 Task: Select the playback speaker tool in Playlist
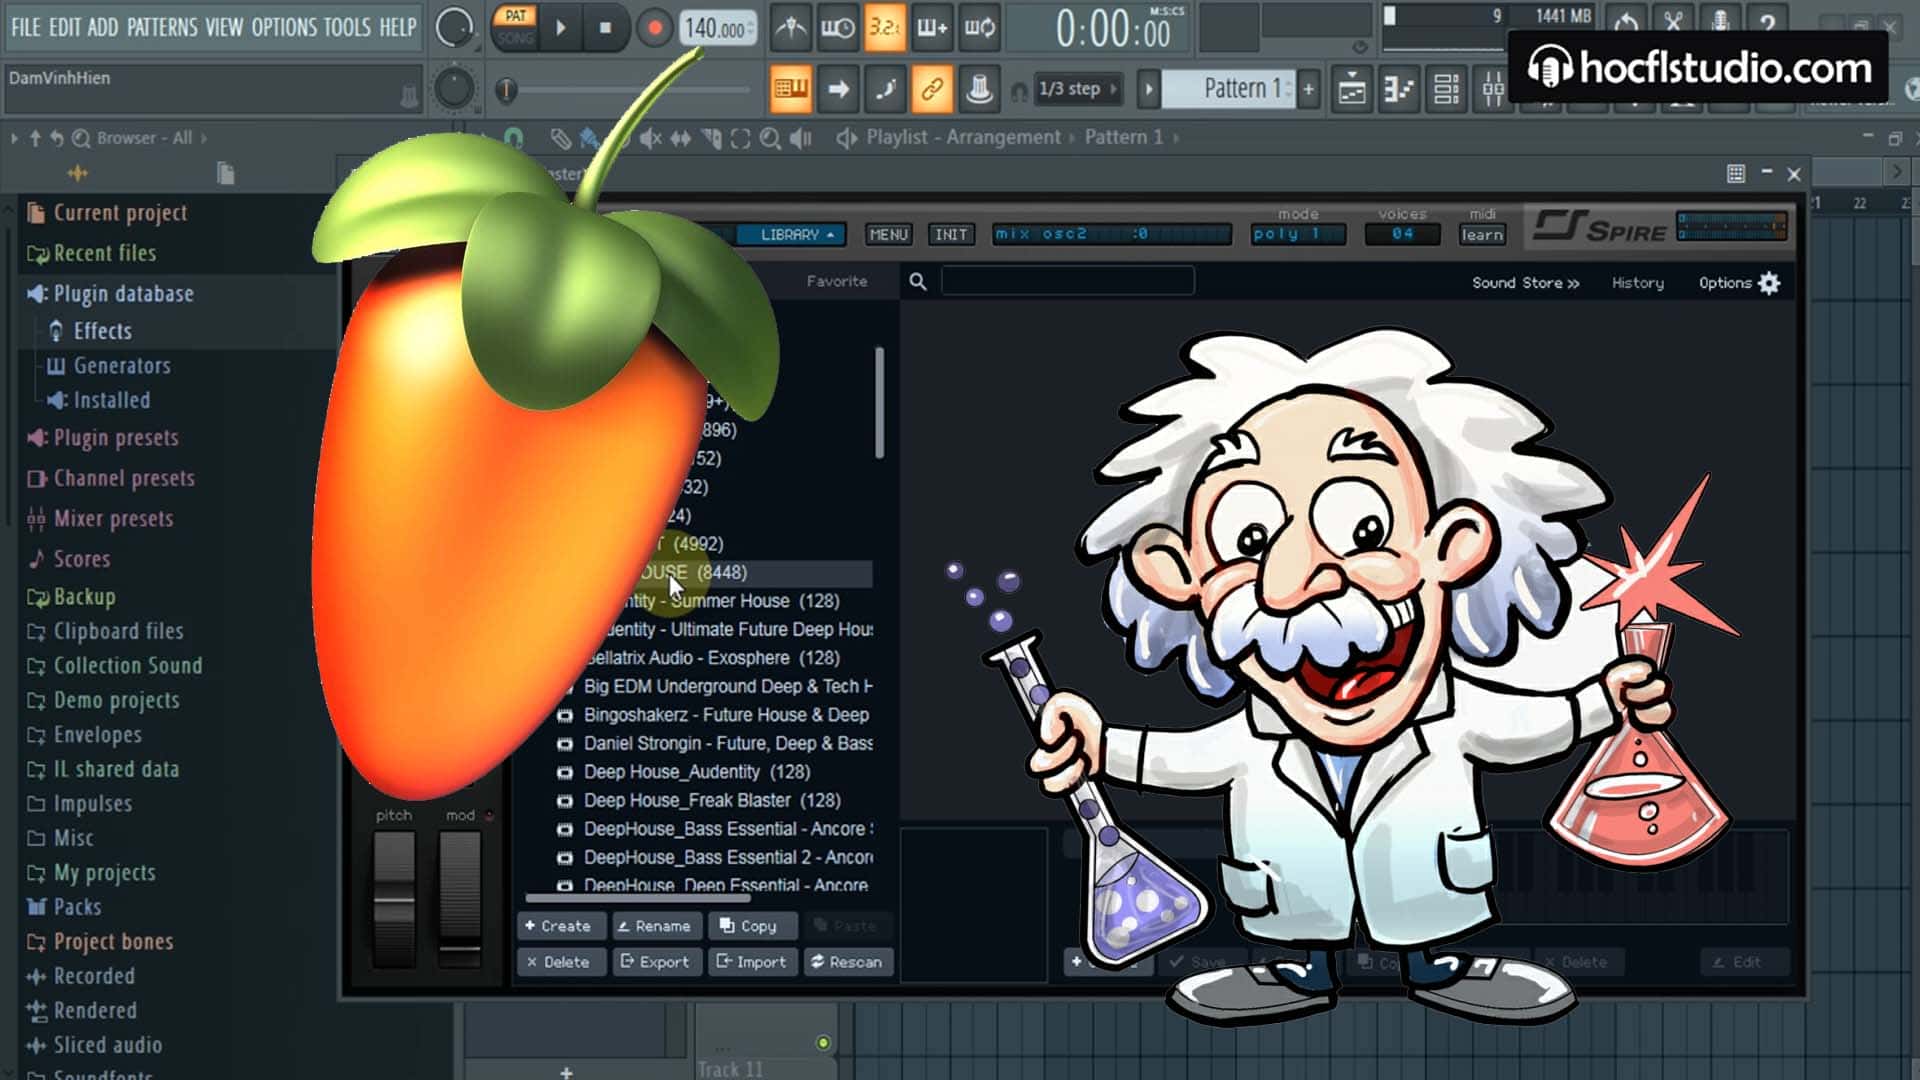click(x=801, y=138)
